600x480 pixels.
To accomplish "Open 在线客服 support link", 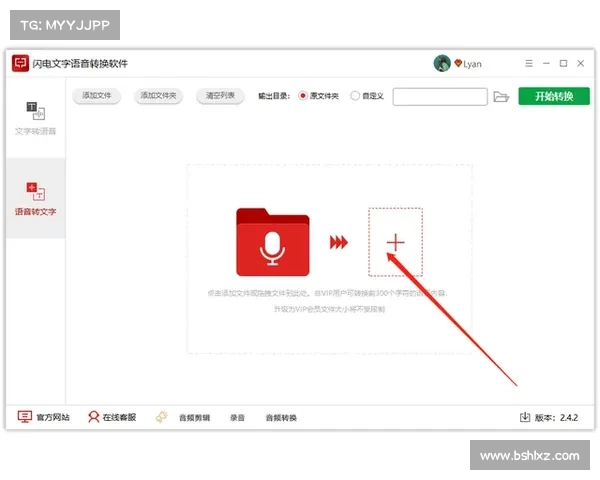I will pyautogui.click(x=119, y=417).
